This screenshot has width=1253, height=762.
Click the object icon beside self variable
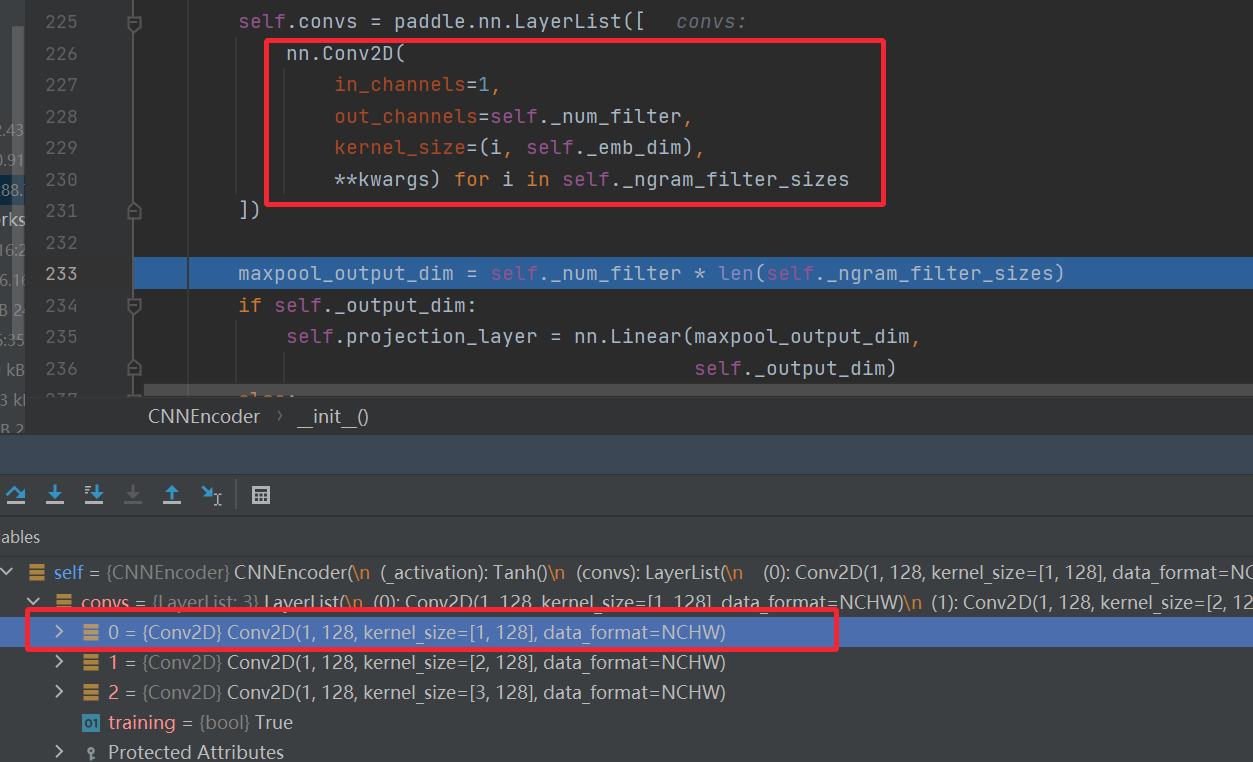click(37, 573)
